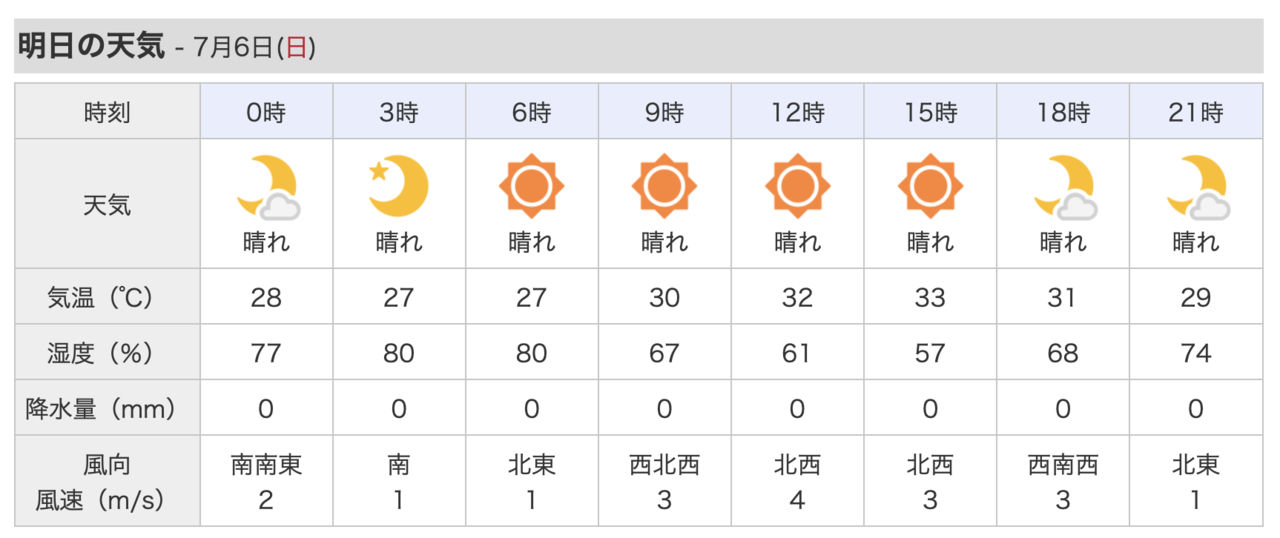
Task: Click the 明日の天気 heading
Action: 92,46
